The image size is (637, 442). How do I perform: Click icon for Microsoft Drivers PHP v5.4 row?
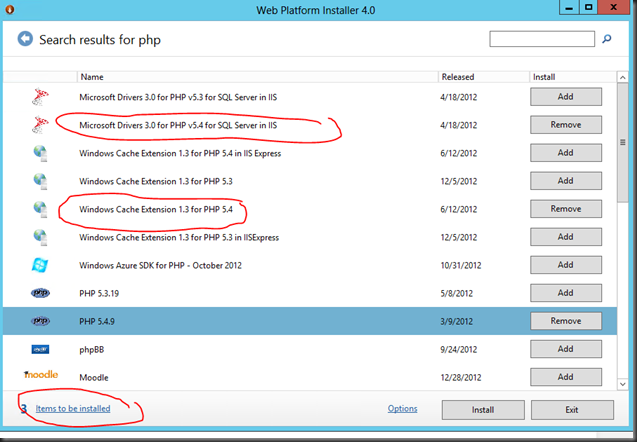coord(40,125)
